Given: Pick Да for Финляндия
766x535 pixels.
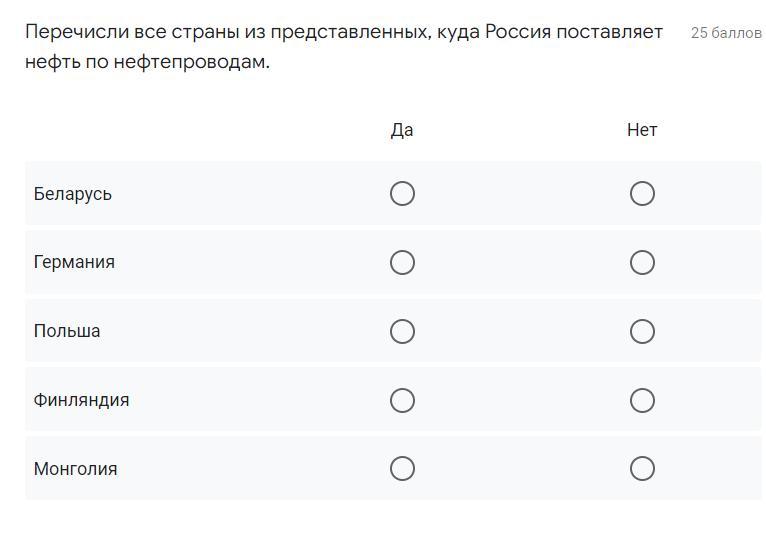Looking at the screenshot, I should (402, 400).
